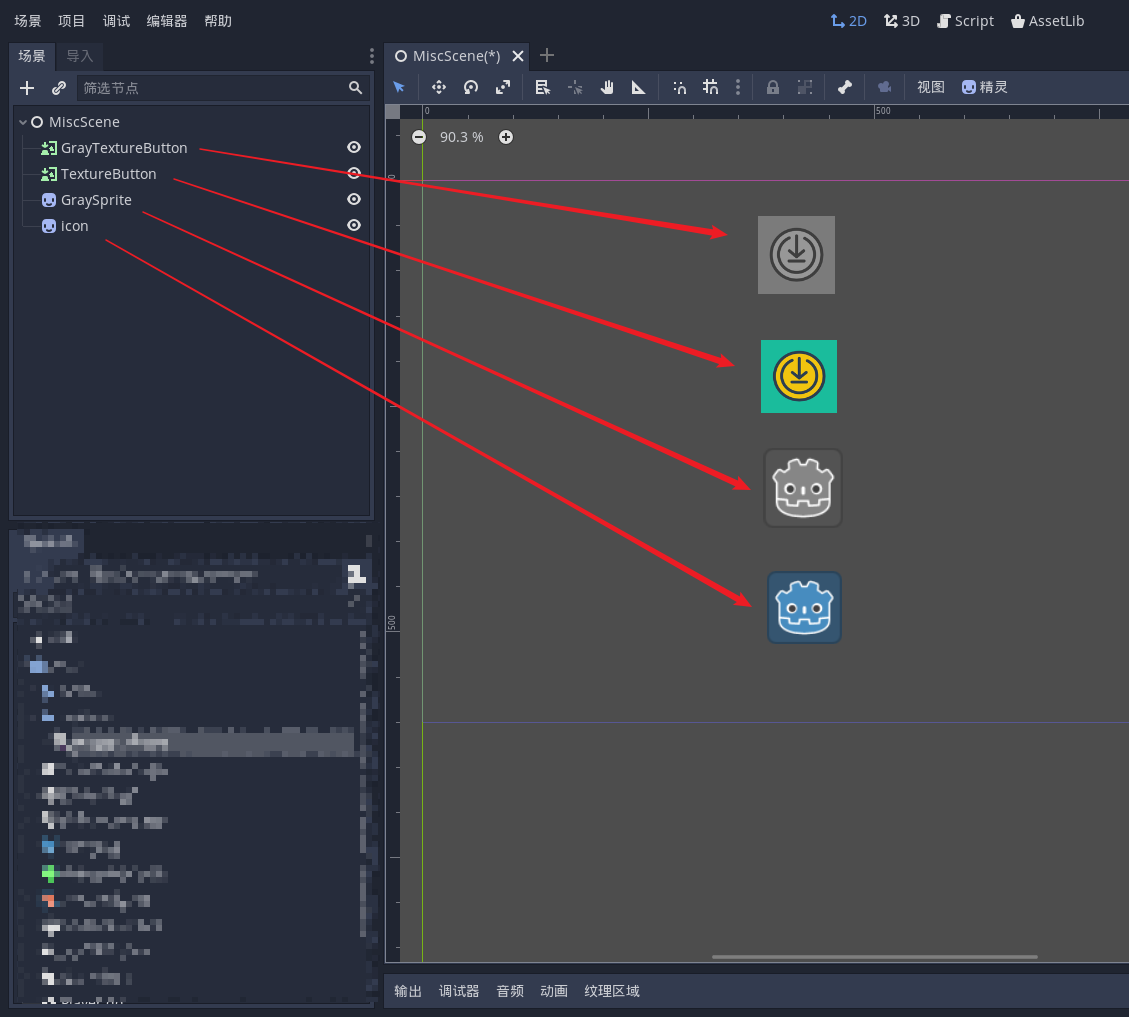The height and width of the screenshot is (1017, 1129).
Task: Click the search magnifier icon
Action: (355, 88)
